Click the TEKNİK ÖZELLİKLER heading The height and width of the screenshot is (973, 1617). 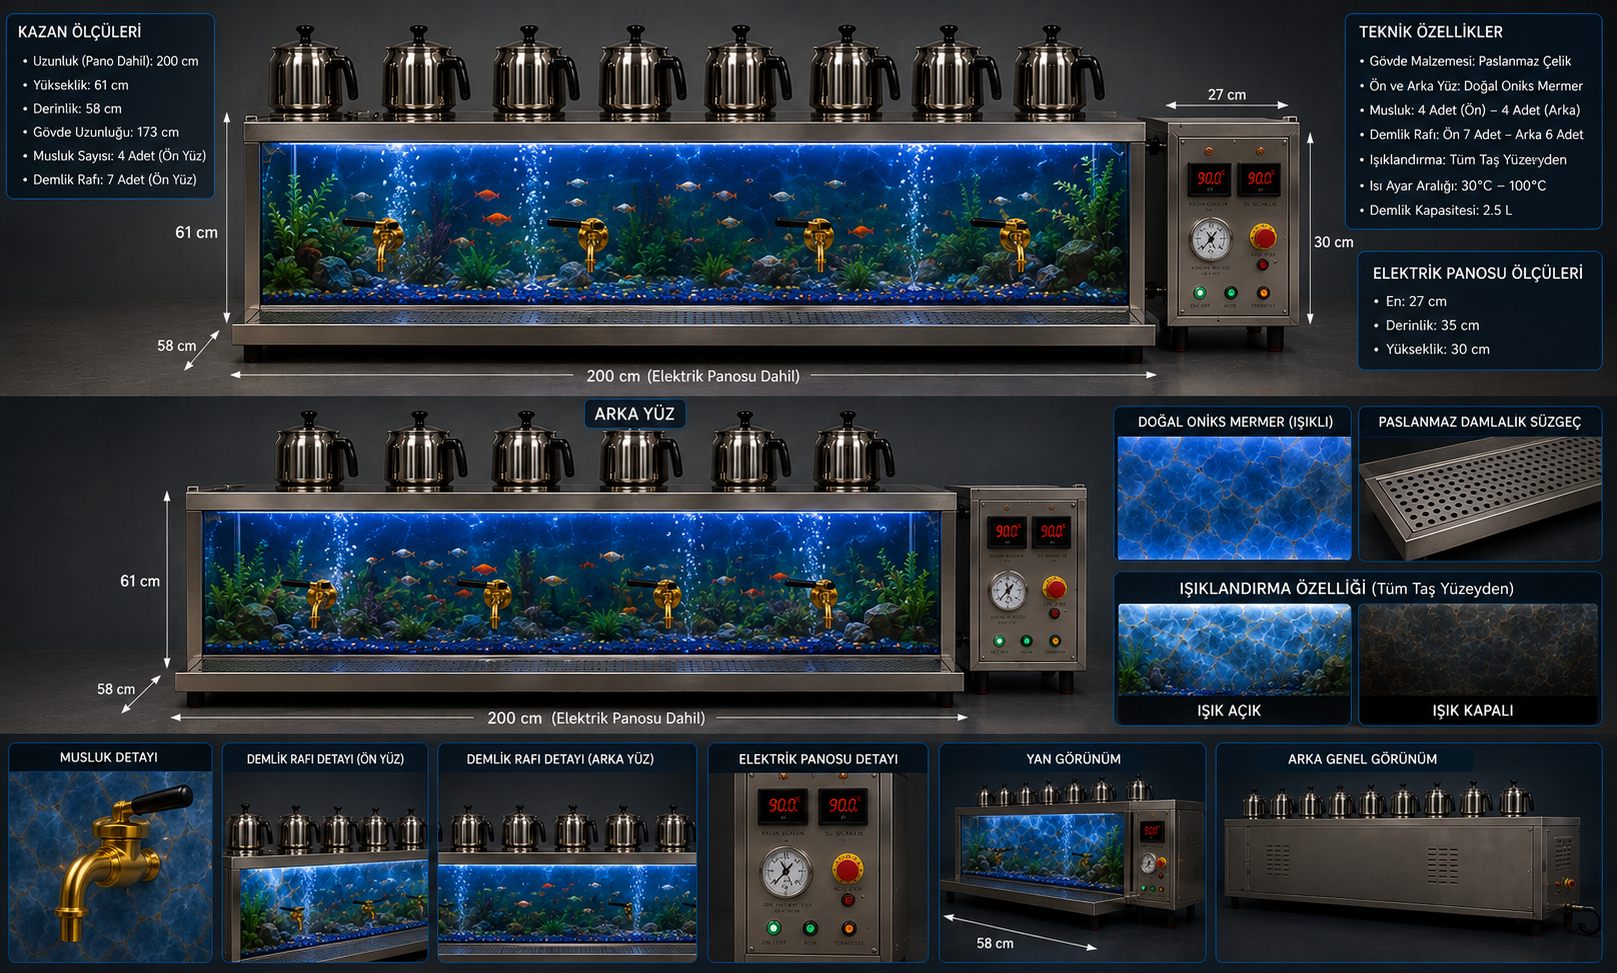pyautogui.click(x=1430, y=32)
